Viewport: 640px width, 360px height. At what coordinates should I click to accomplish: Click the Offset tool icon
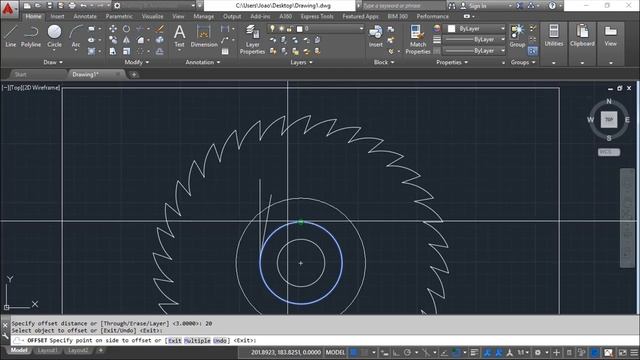coord(160,51)
